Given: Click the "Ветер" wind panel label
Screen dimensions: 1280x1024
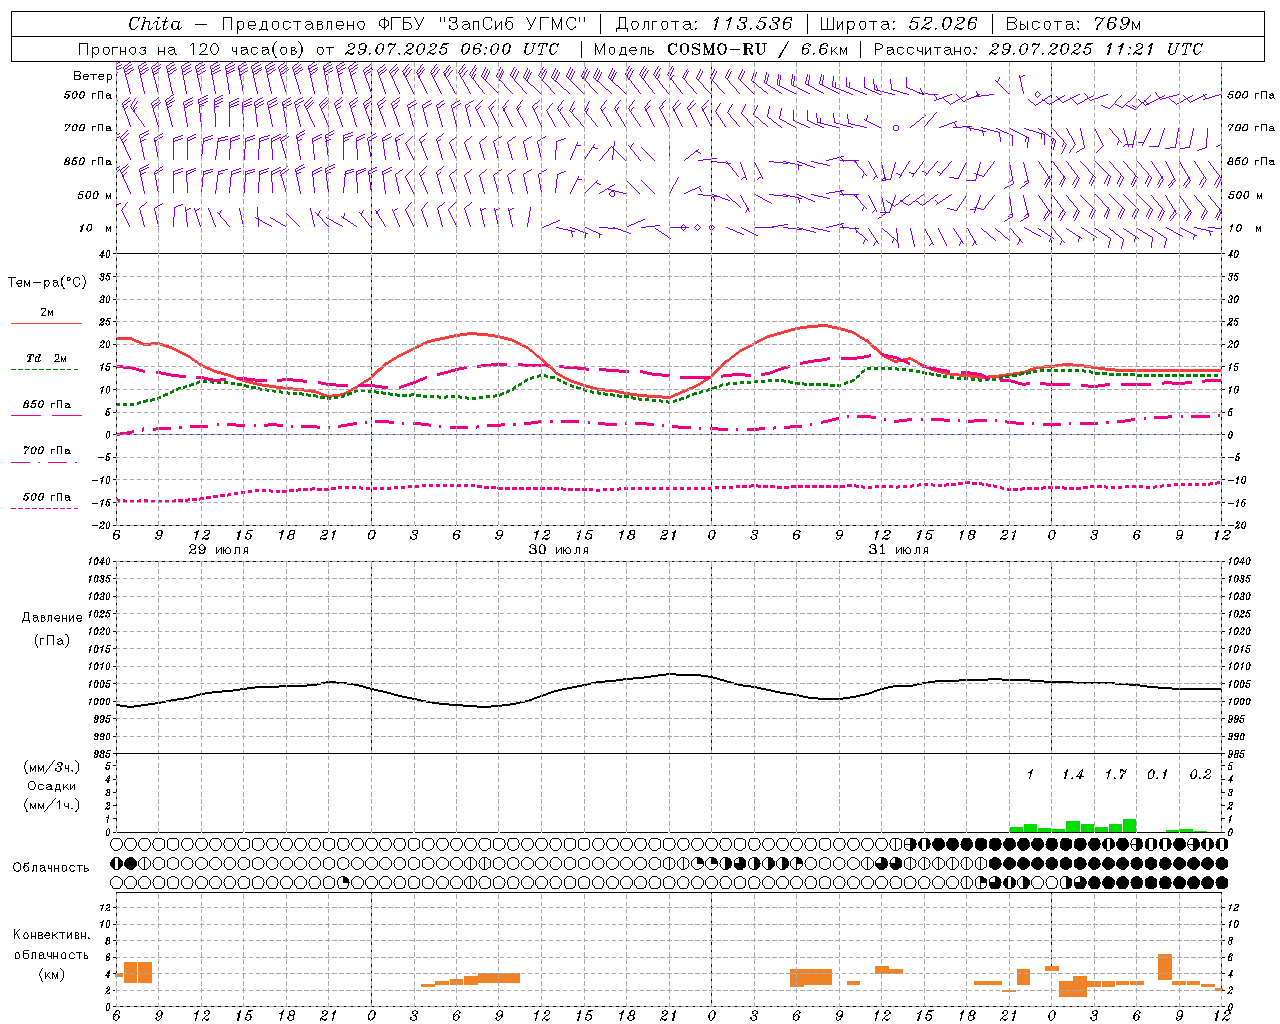Looking at the screenshot, I should tap(92, 76).
